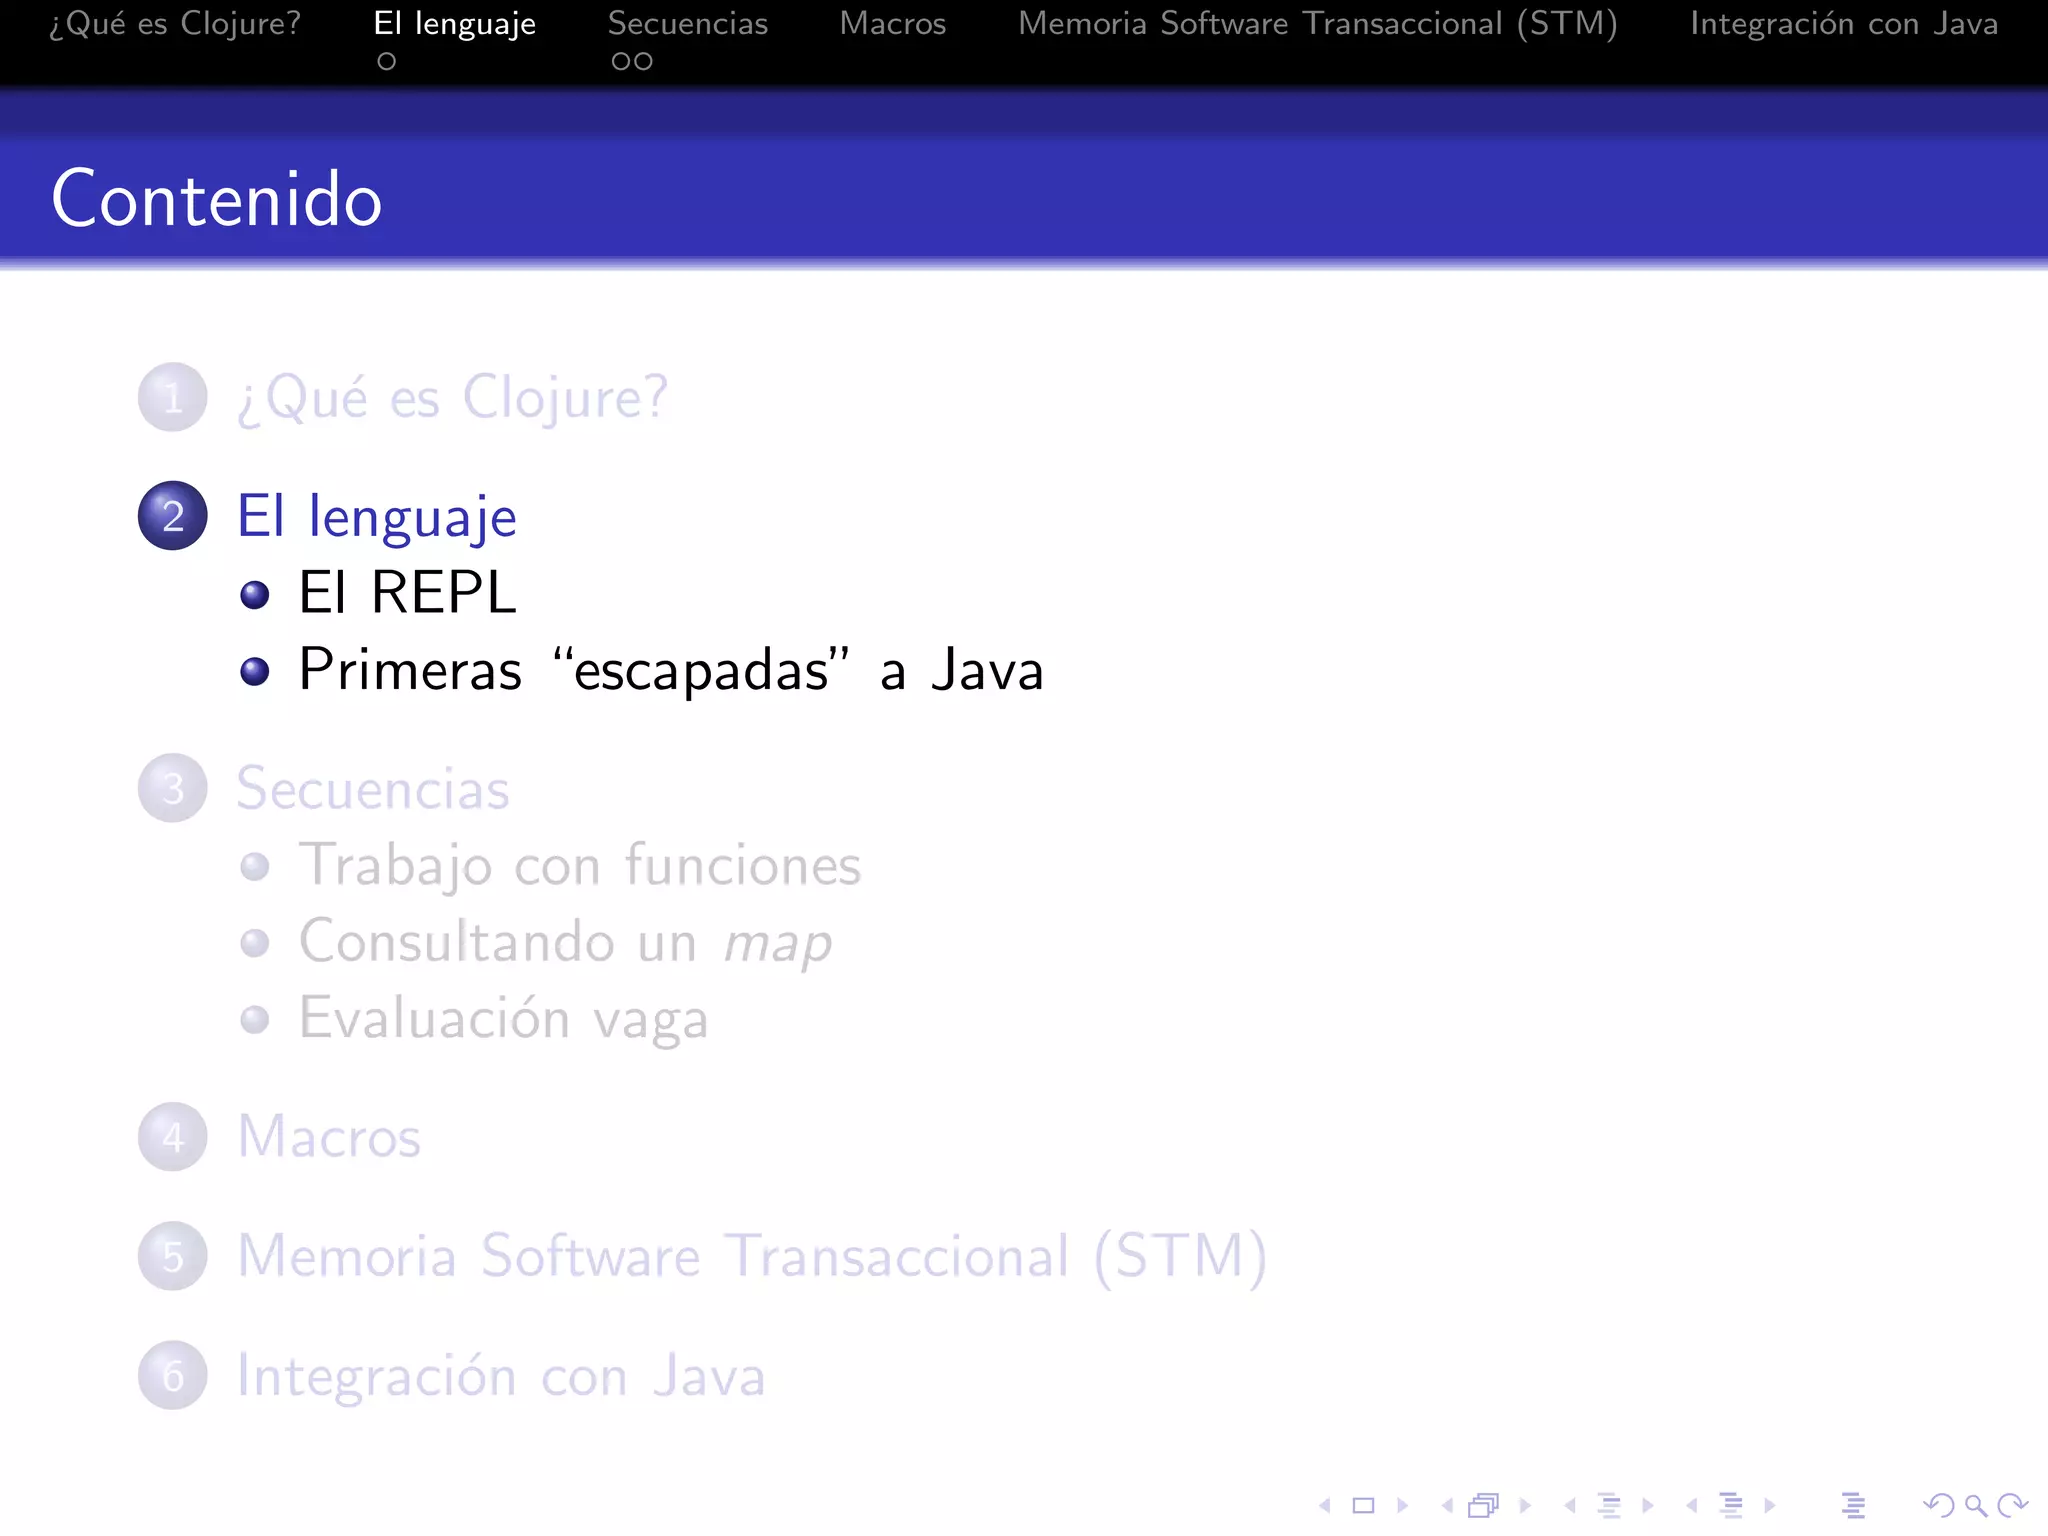This screenshot has width=2048, height=1536.
Task: Click the numbered ball 2 in the outline
Action: point(173,516)
